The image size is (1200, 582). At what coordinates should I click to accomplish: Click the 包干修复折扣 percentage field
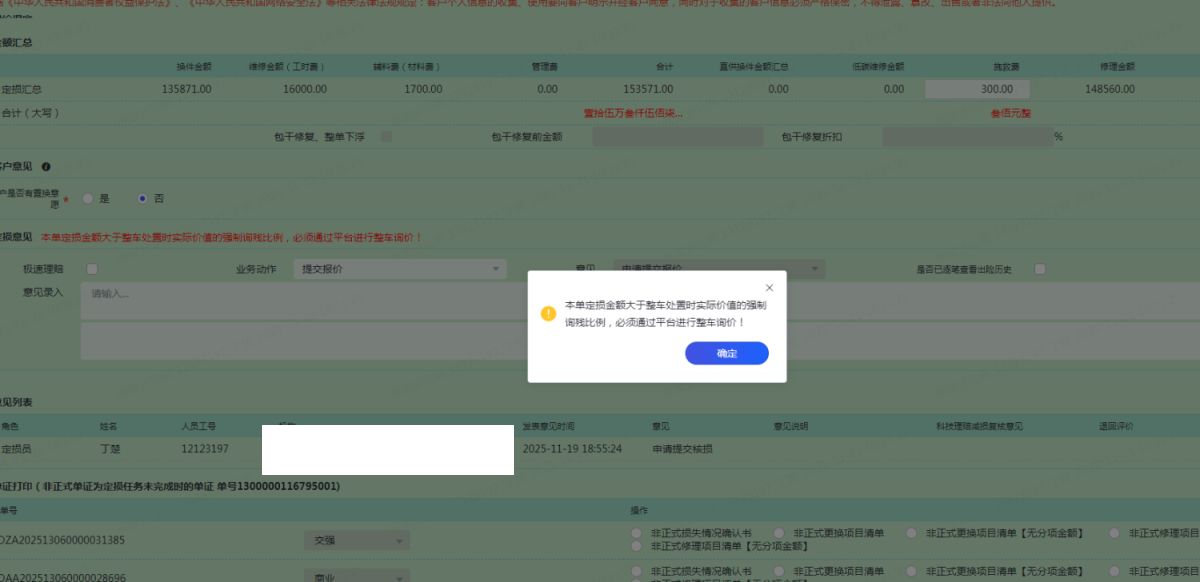[966, 137]
